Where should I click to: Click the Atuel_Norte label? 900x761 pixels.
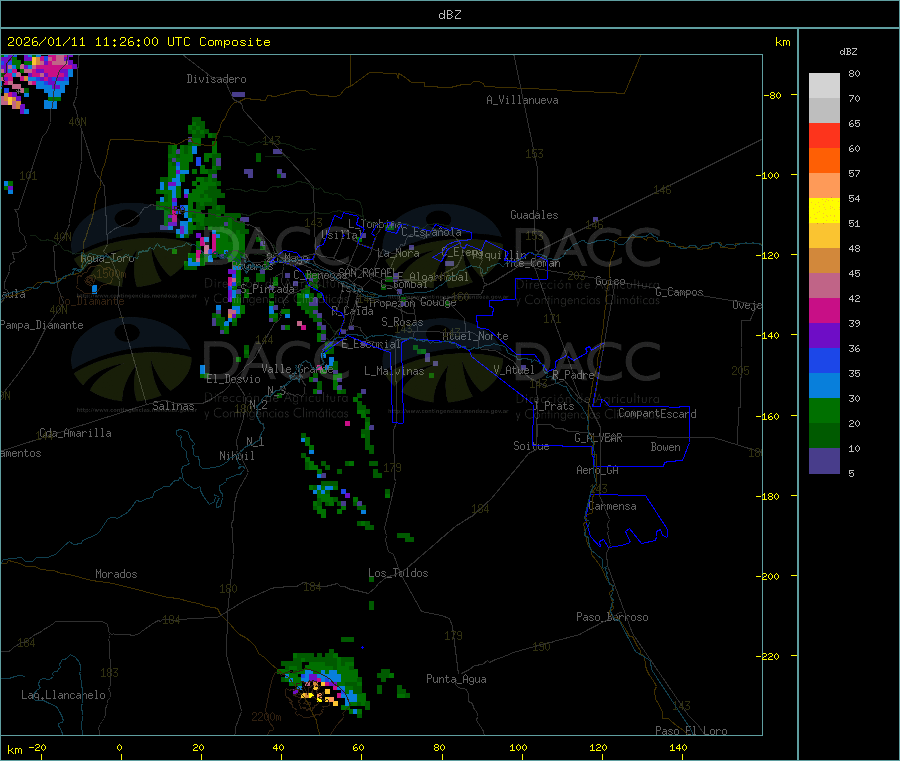click(475, 336)
